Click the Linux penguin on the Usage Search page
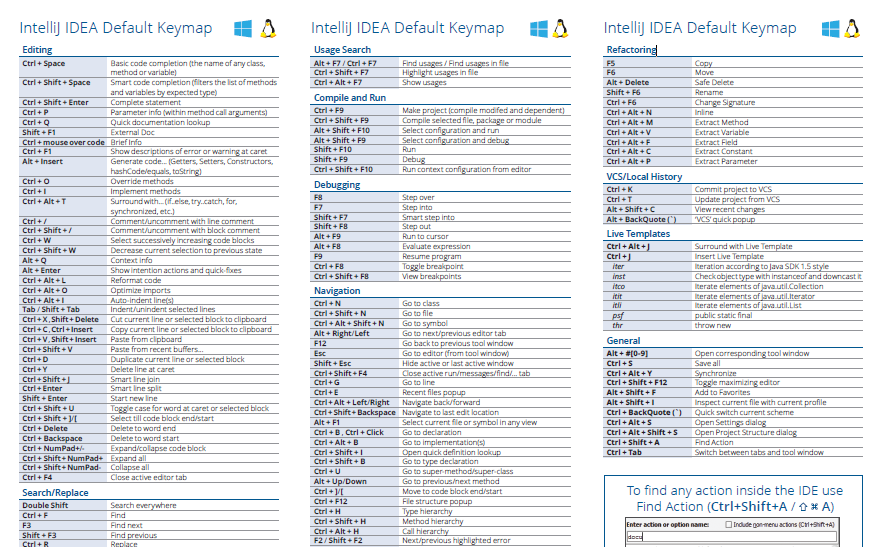Screen dimensions: 872x547 coord(561,28)
